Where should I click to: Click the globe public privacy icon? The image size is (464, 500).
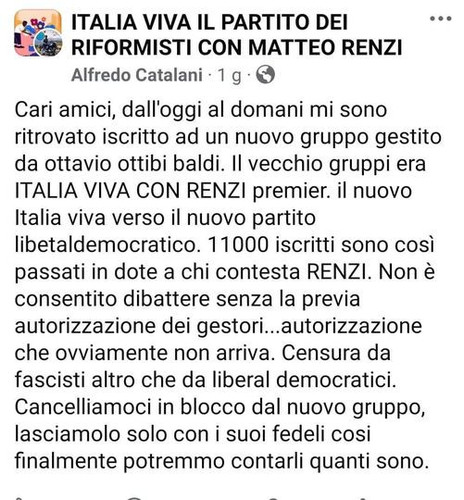265,74
